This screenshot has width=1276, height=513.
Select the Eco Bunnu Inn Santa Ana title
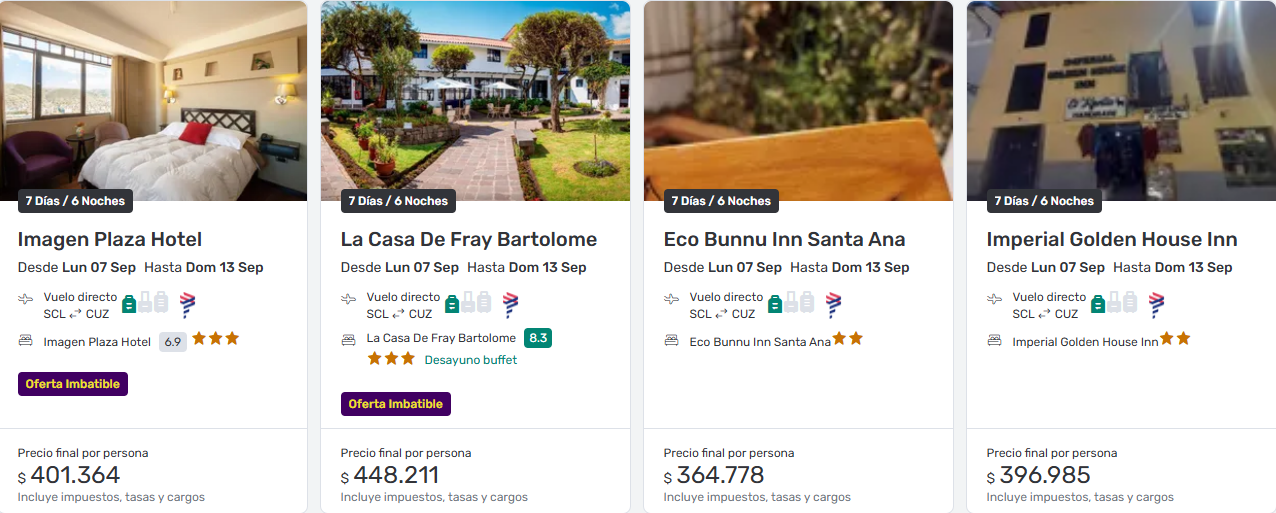[x=784, y=240]
